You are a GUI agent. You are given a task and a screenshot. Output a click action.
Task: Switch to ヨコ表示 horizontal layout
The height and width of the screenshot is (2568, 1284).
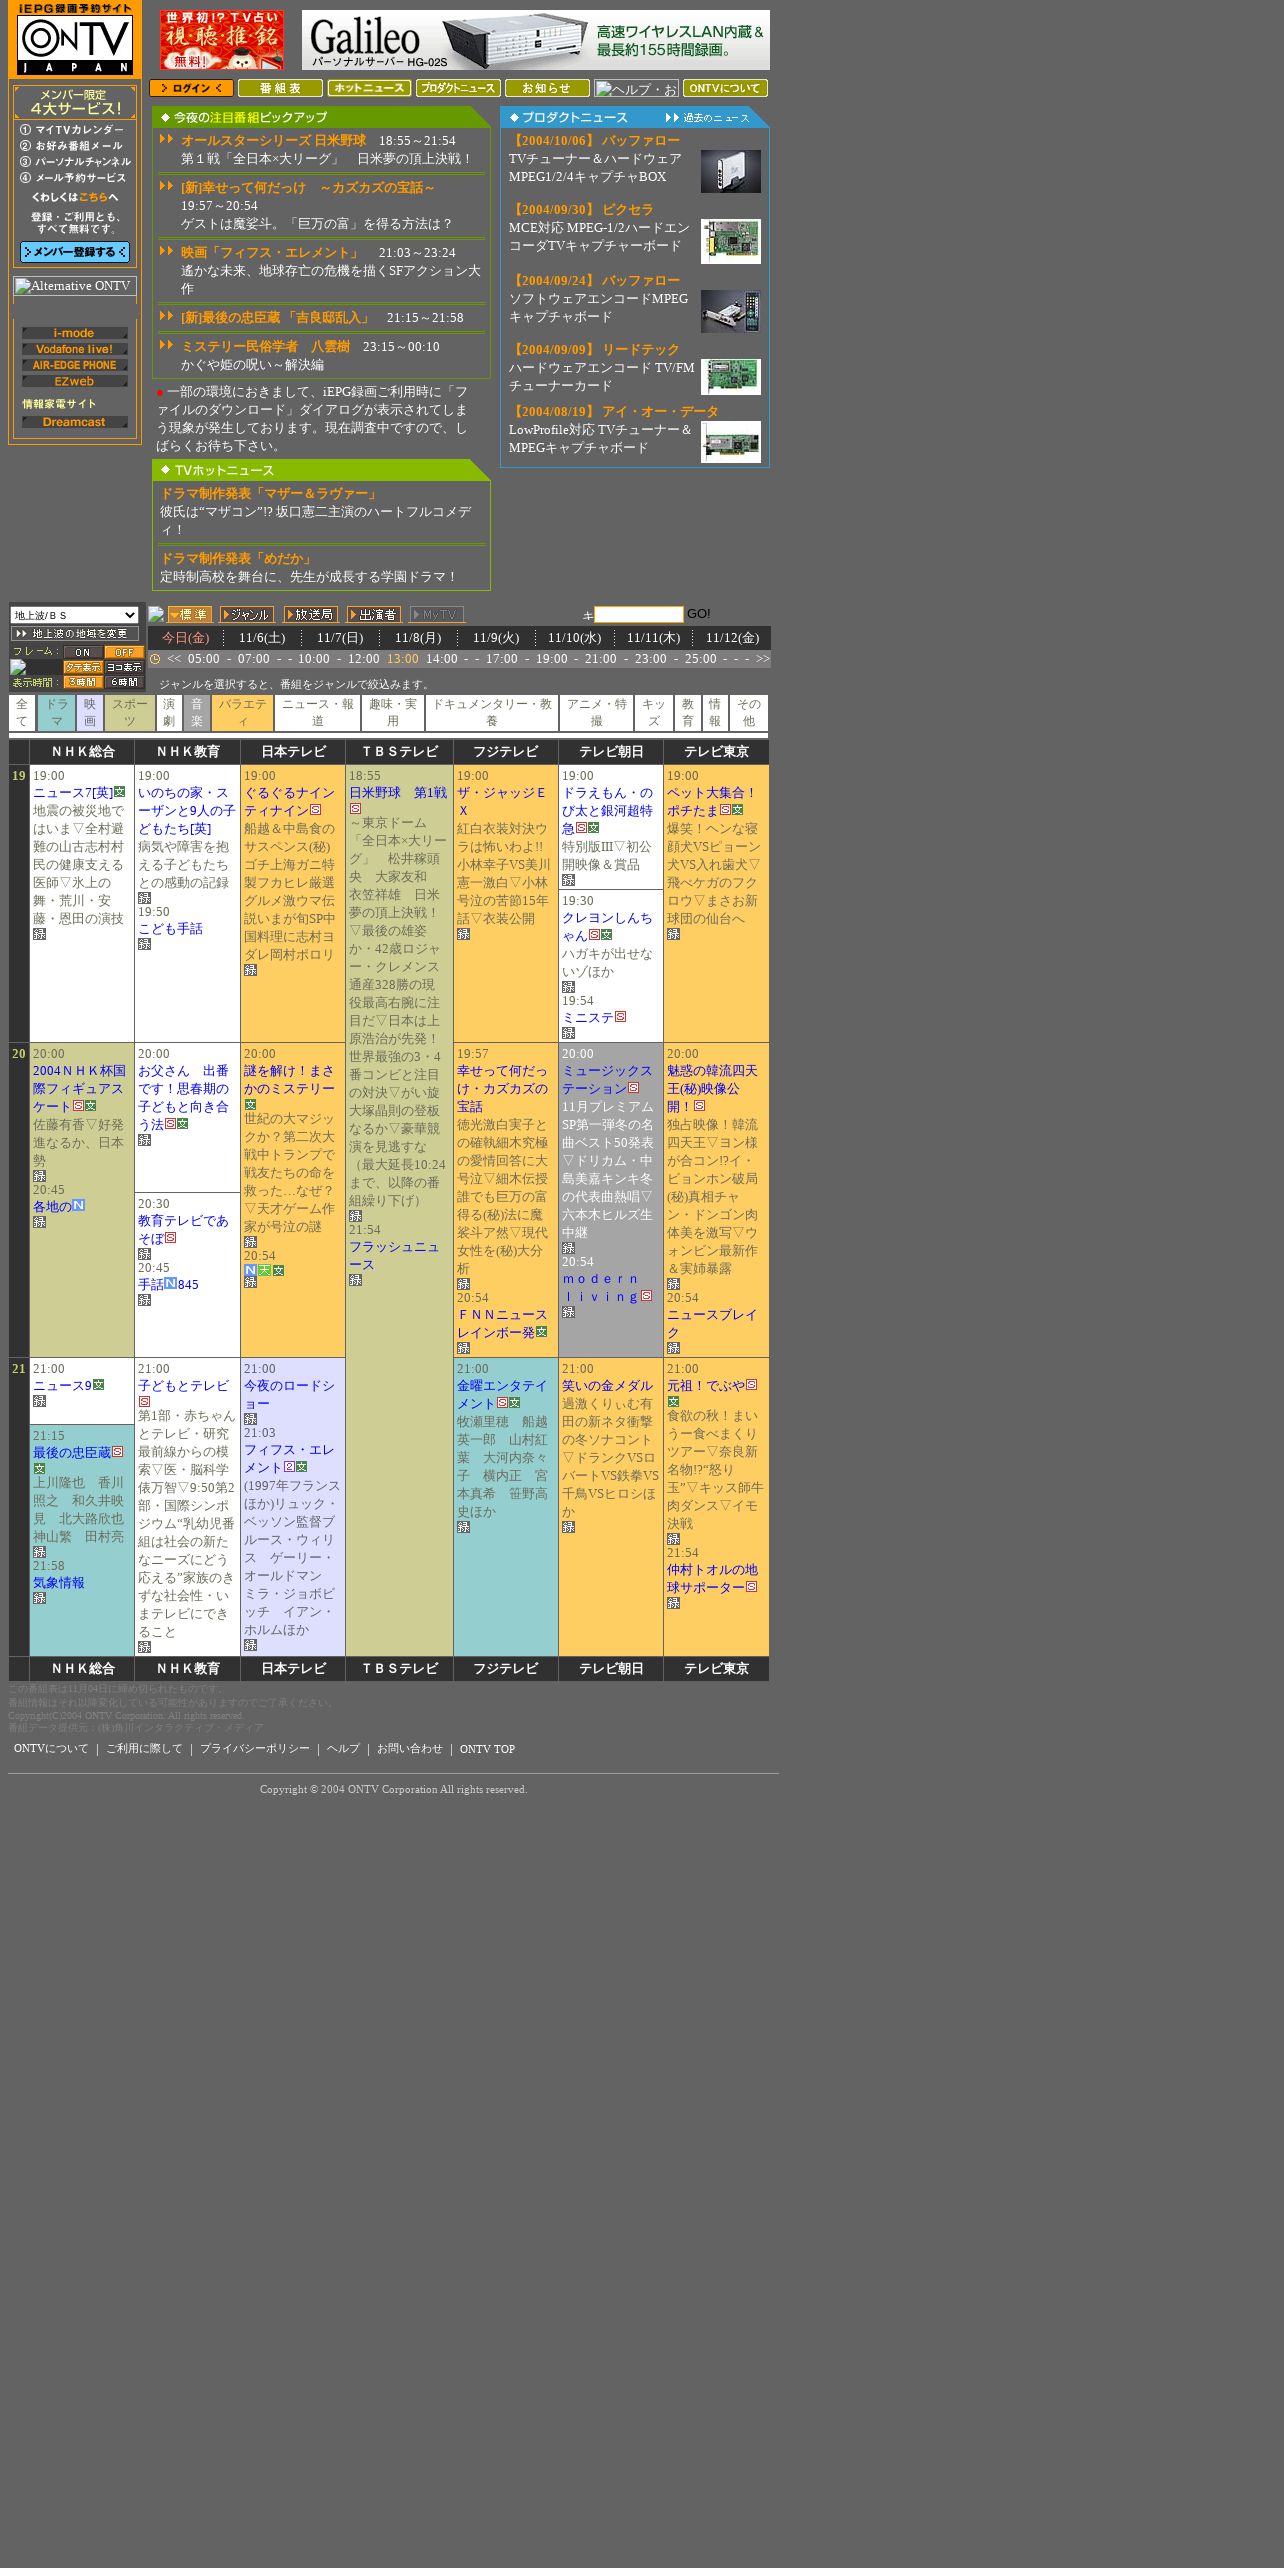124,667
